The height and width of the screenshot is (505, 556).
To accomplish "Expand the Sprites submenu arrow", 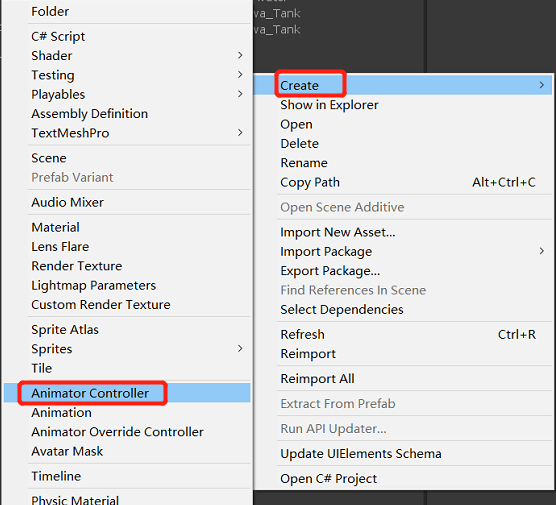I will [x=240, y=349].
